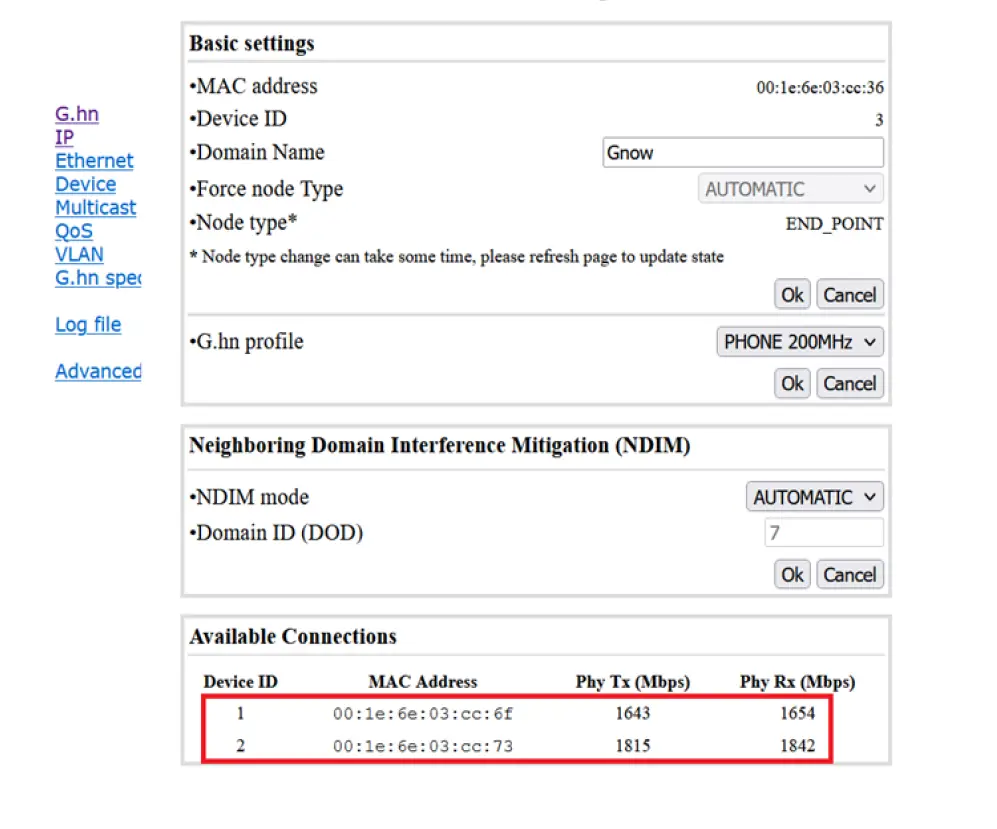
Task: Select MAC value 00:1e:6e:03:cc:36
Action: 820,88
